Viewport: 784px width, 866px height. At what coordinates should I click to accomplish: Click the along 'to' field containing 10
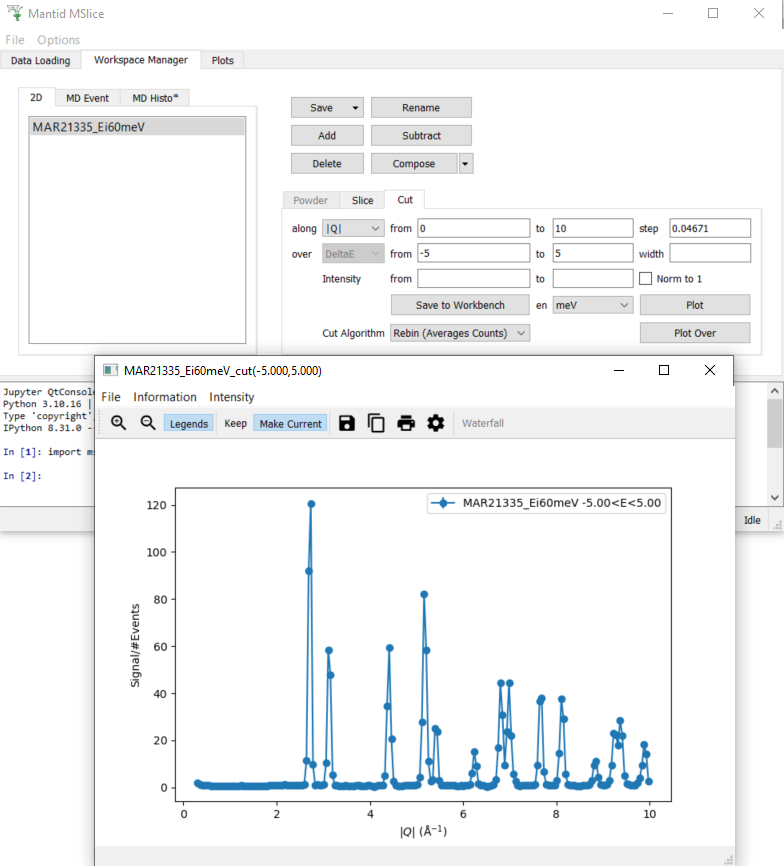pyautogui.click(x=593, y=228)
